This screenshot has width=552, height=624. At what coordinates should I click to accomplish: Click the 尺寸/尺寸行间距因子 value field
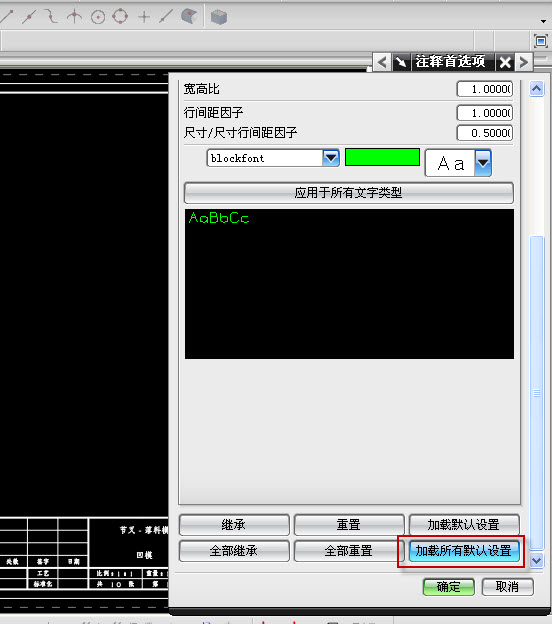pos(484,133)
